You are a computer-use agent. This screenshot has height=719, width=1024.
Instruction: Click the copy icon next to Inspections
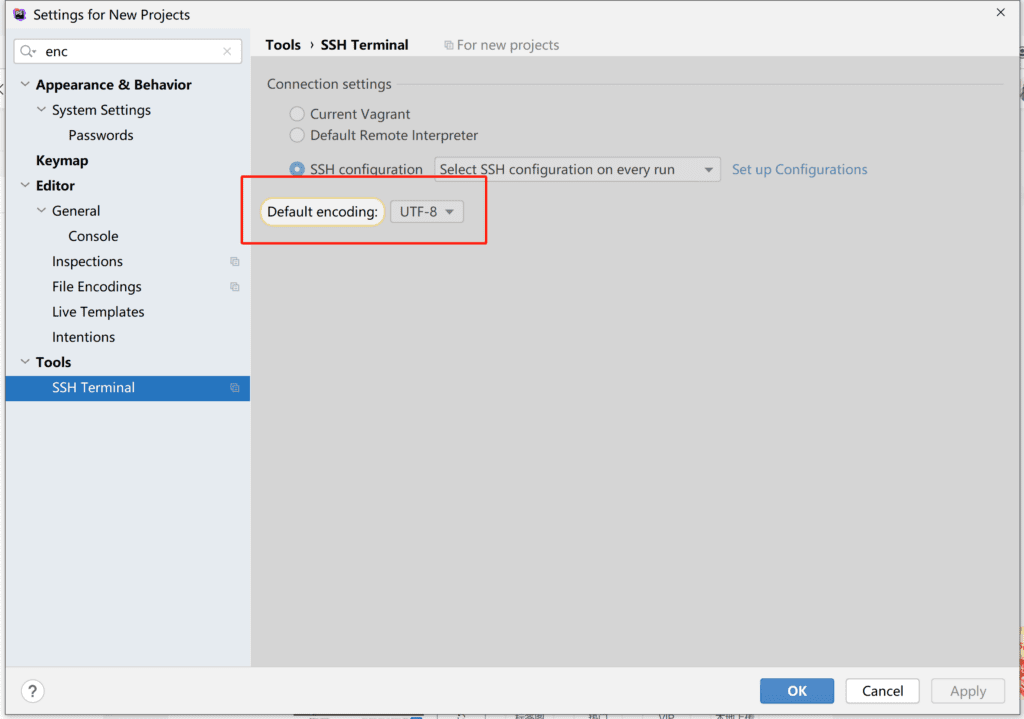coord(235,262)
